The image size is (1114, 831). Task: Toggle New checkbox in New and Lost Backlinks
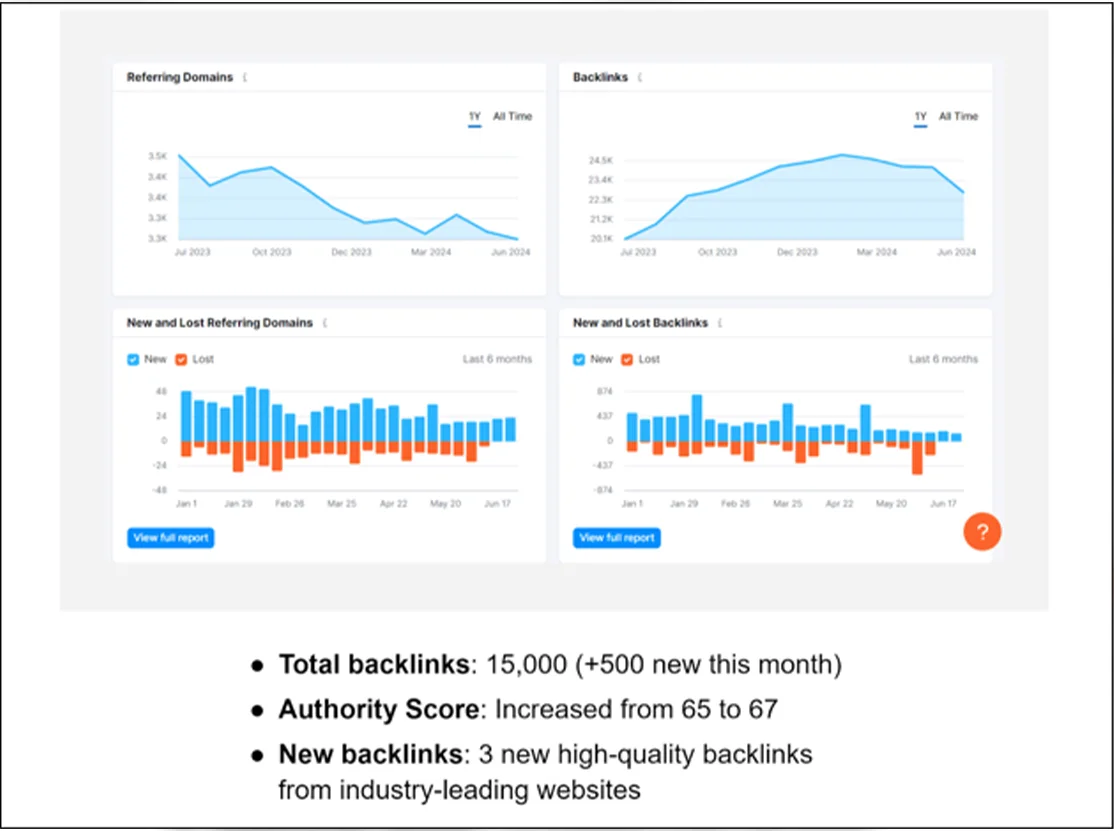pos(580,359)
